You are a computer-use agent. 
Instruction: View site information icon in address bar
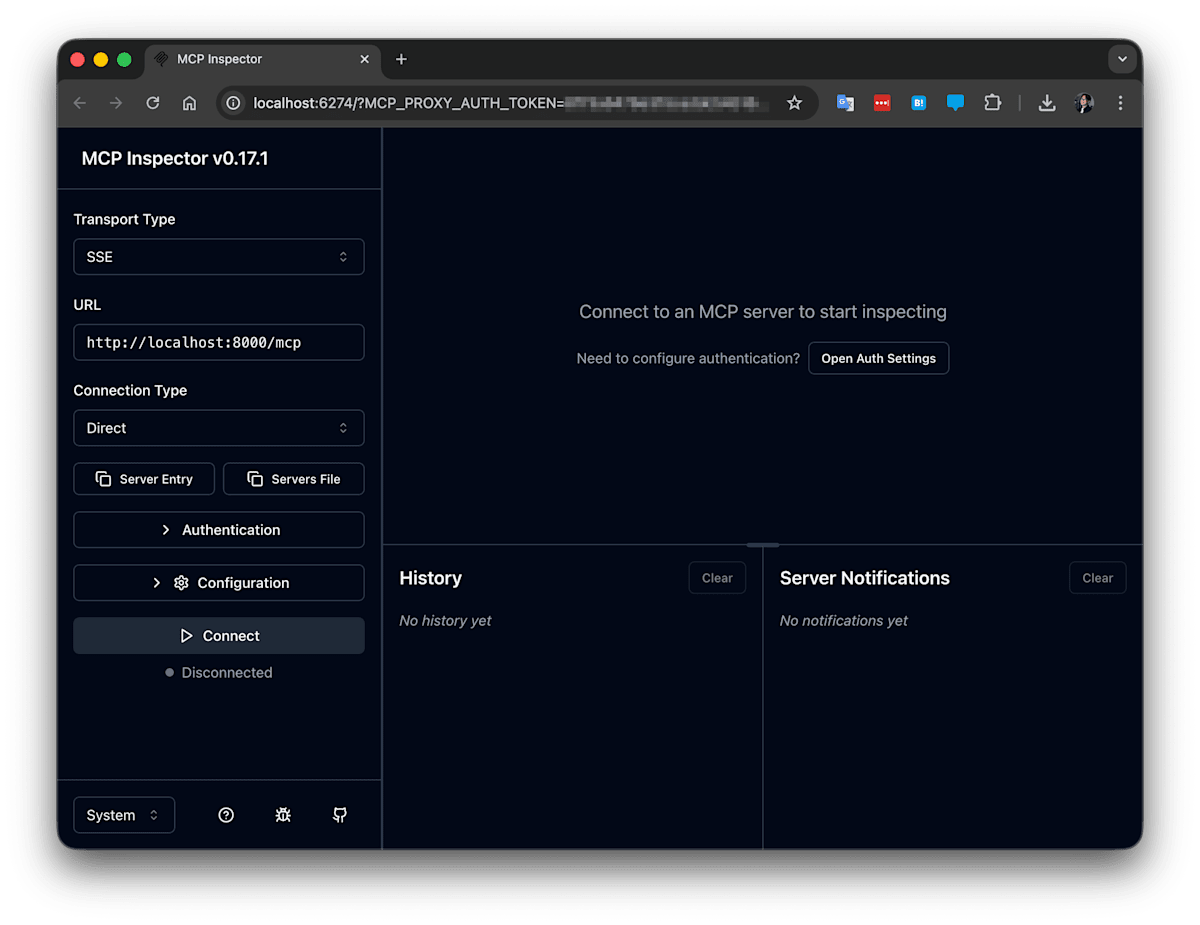coord(233,103)
